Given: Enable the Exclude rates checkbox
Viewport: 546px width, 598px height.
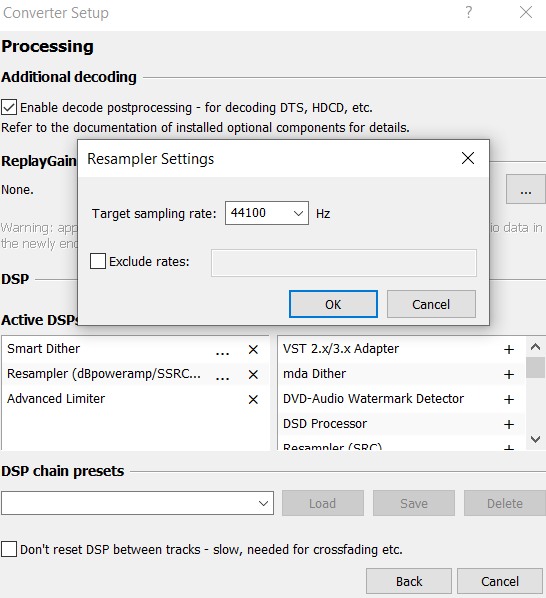Looking at the screenshot, I should [x=98, y=261].
